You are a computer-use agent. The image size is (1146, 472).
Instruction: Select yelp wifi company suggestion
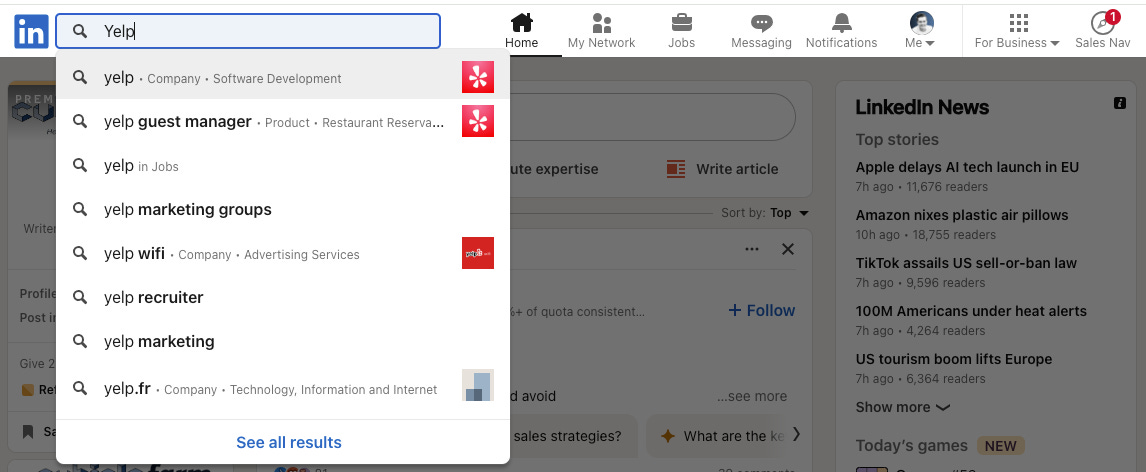[283, 254]
